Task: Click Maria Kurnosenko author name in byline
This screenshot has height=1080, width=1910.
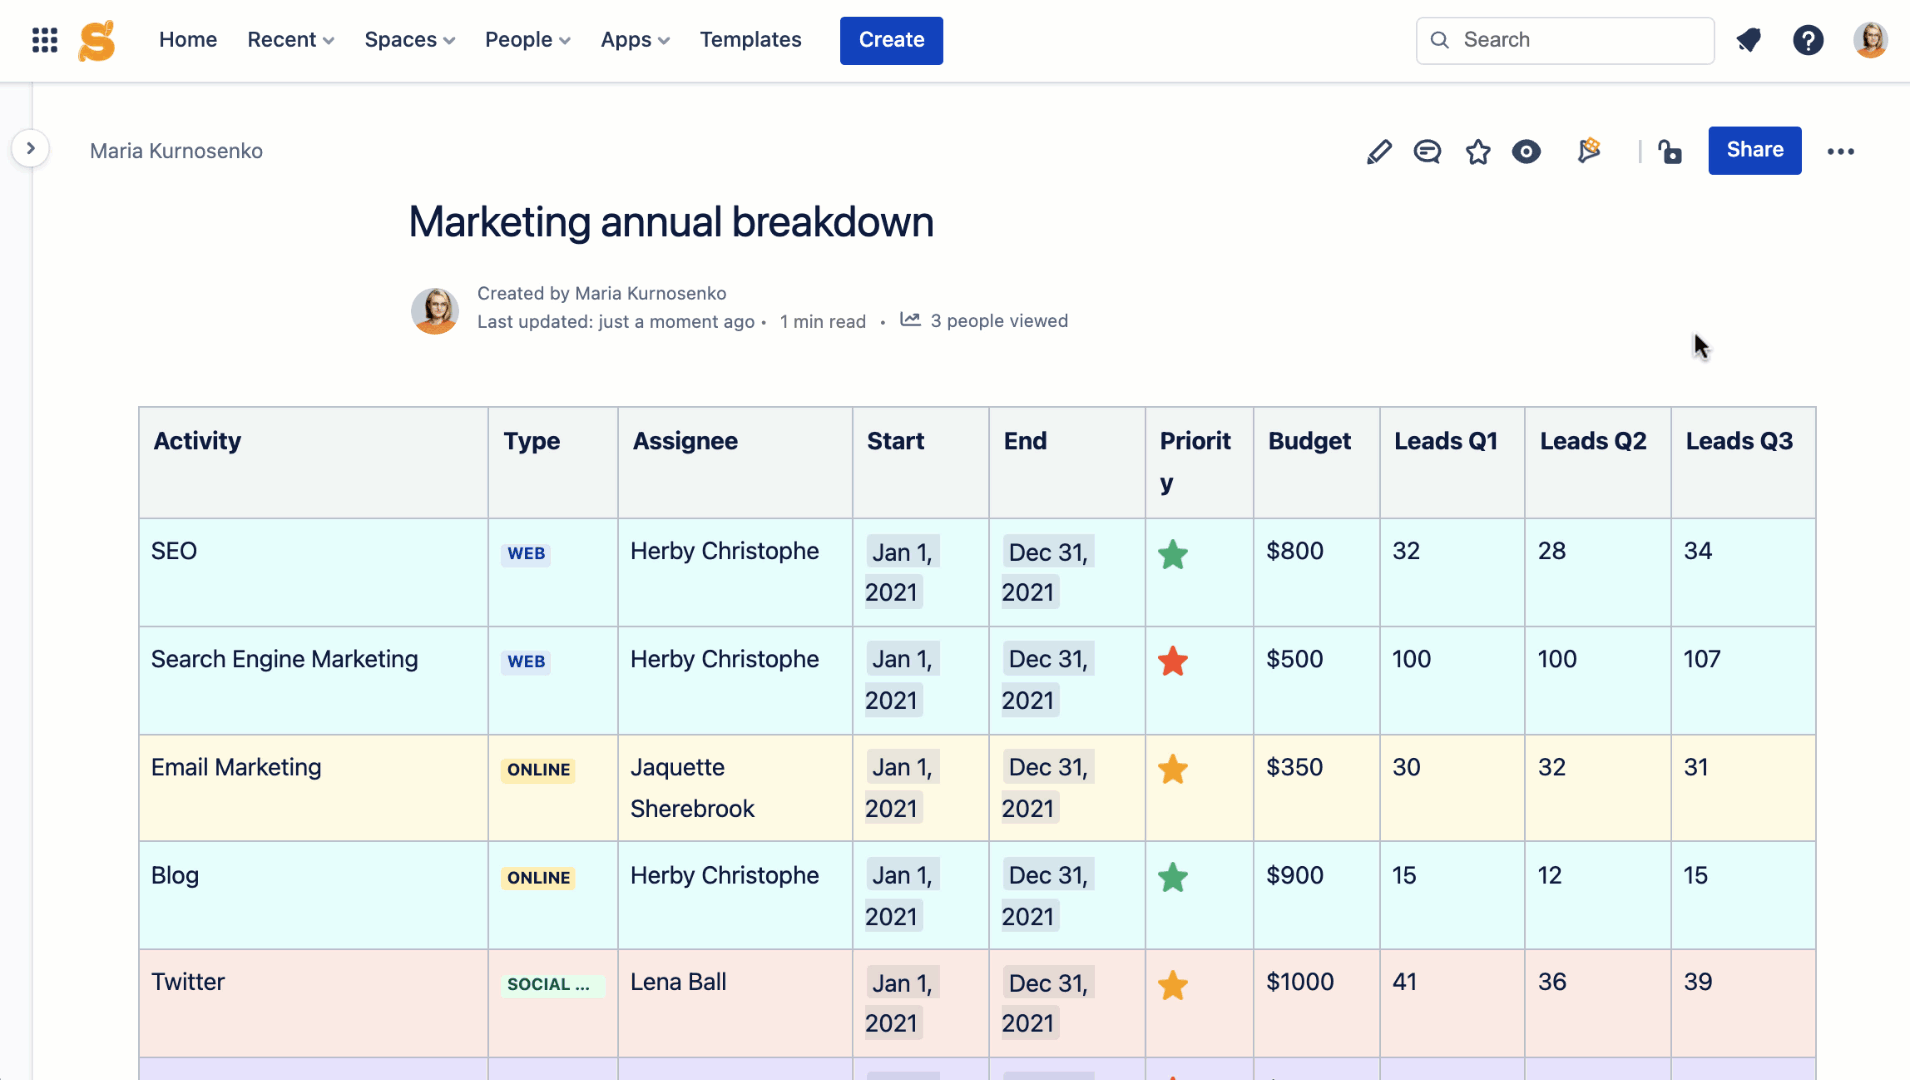Action: coord(650,293)
